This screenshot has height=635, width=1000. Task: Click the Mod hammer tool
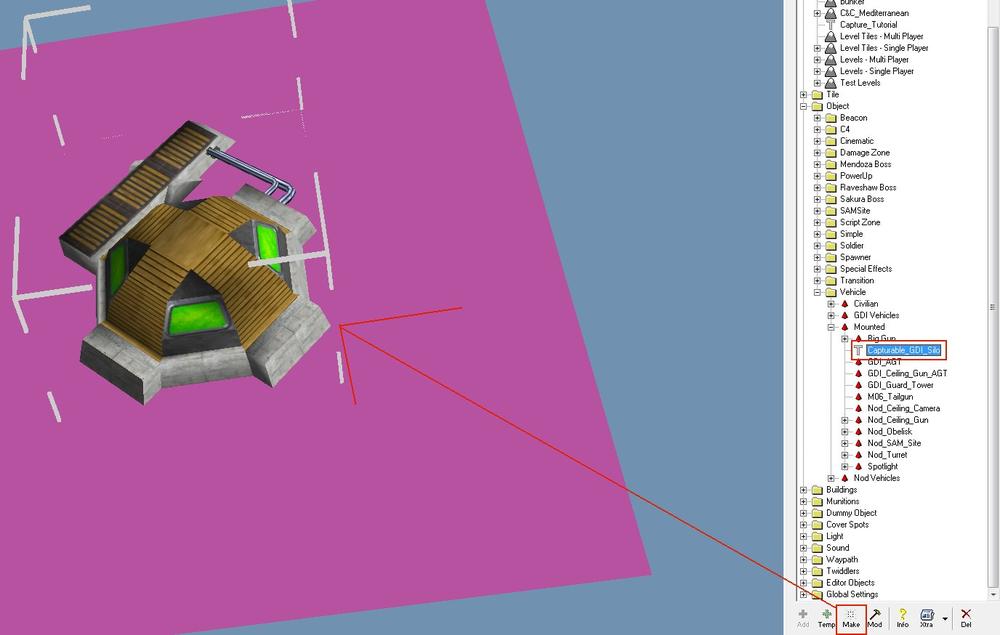coord(875,618)
